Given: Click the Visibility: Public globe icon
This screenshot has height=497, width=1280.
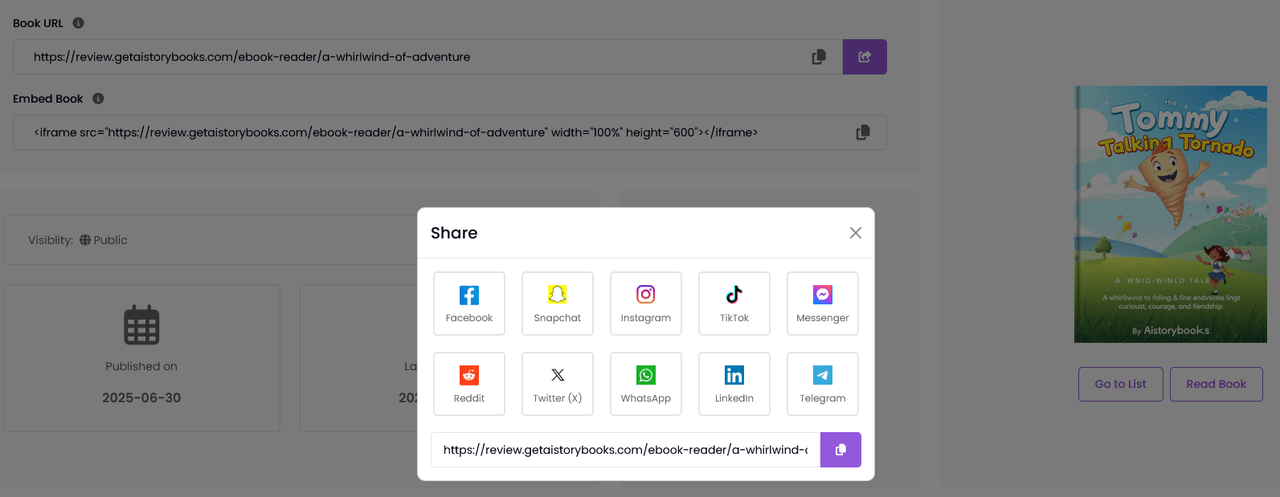Looking at the screenshot, I should coord(85,240).
